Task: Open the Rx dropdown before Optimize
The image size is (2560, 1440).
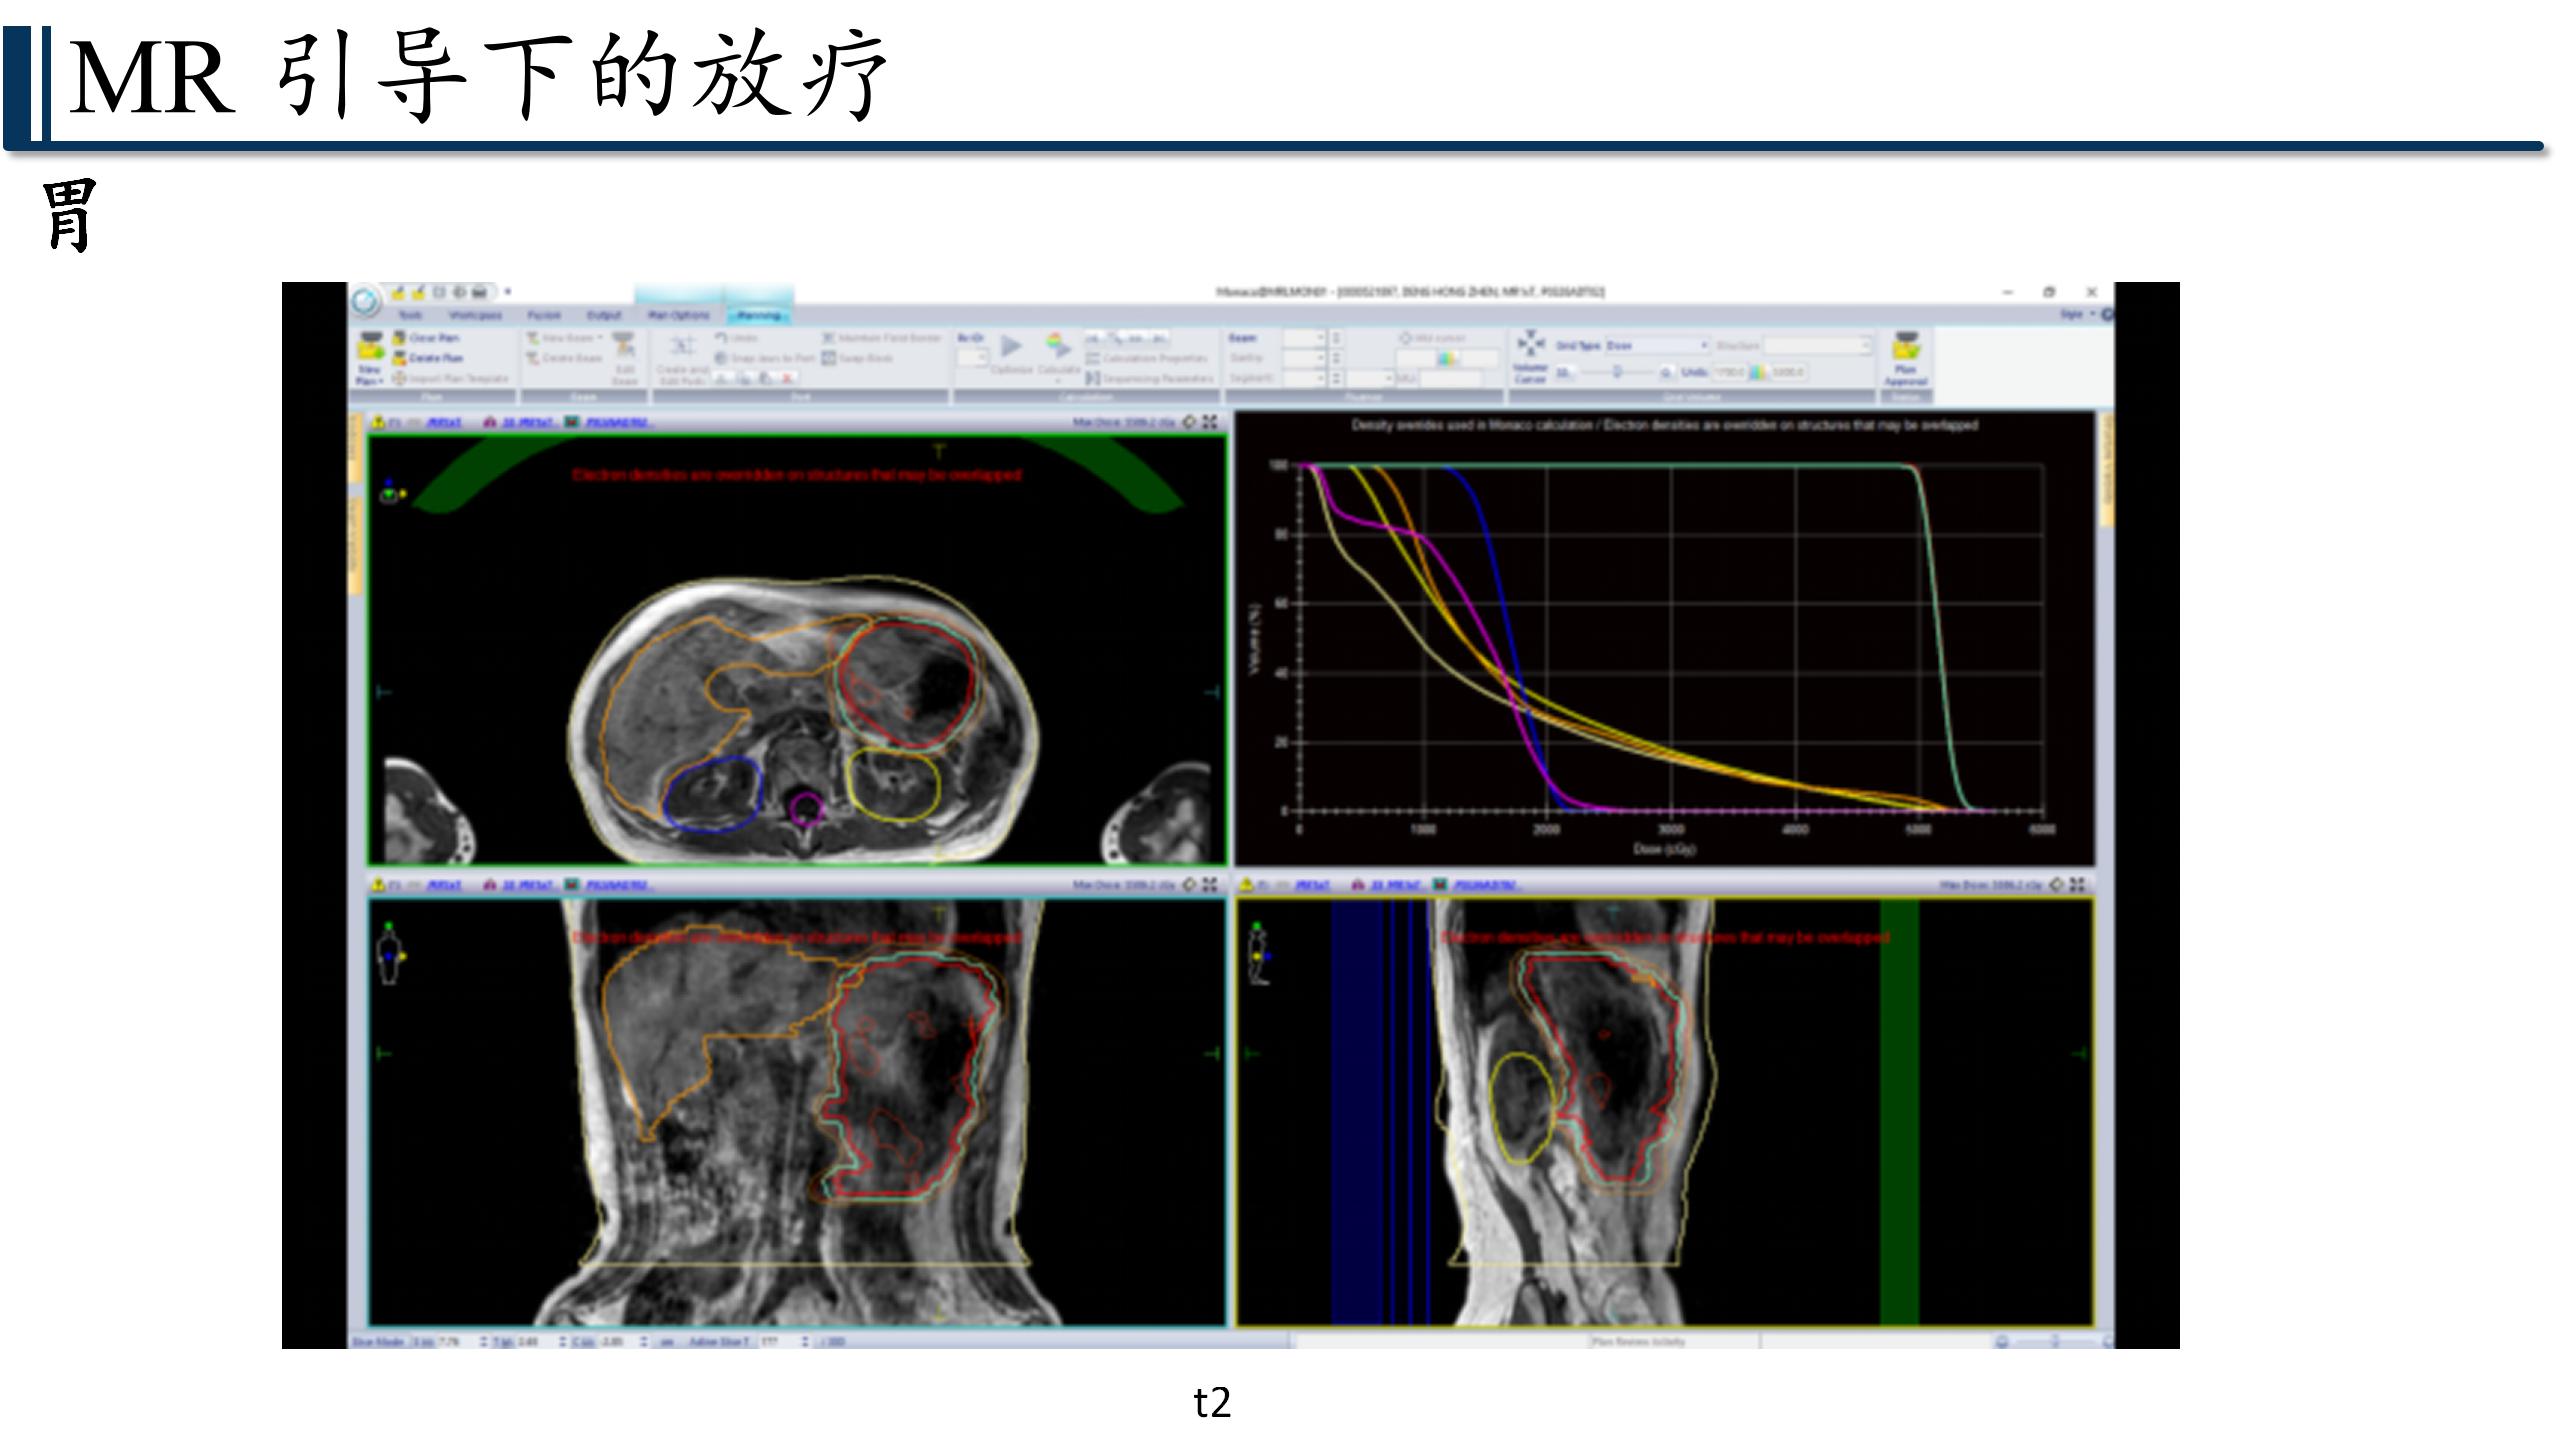Action: point(972,357)
